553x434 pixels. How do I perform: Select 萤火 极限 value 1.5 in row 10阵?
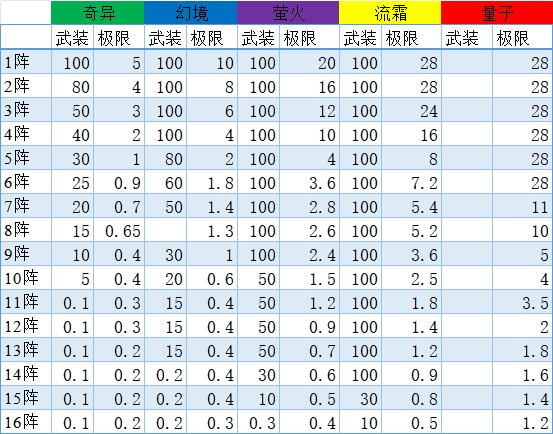click(x=309, y=278)
